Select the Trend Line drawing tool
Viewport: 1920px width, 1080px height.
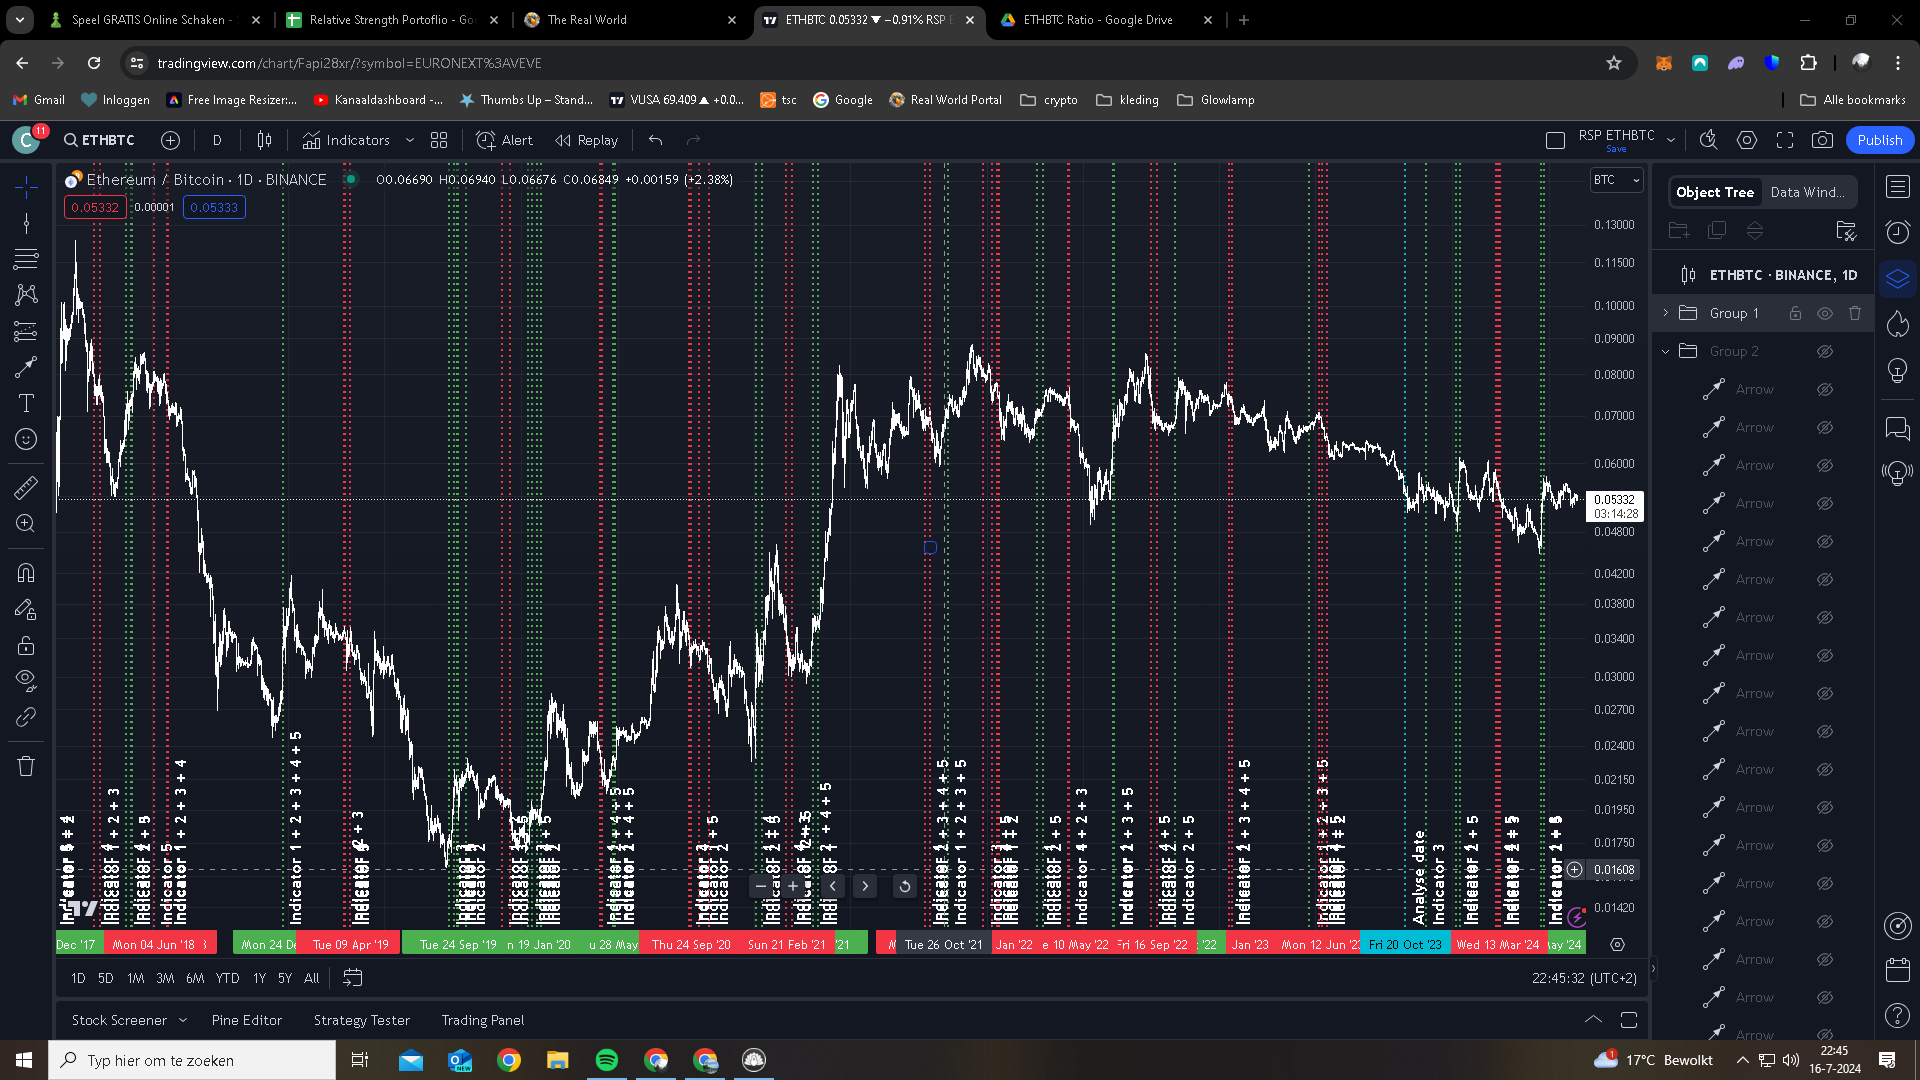coord(26,222)
